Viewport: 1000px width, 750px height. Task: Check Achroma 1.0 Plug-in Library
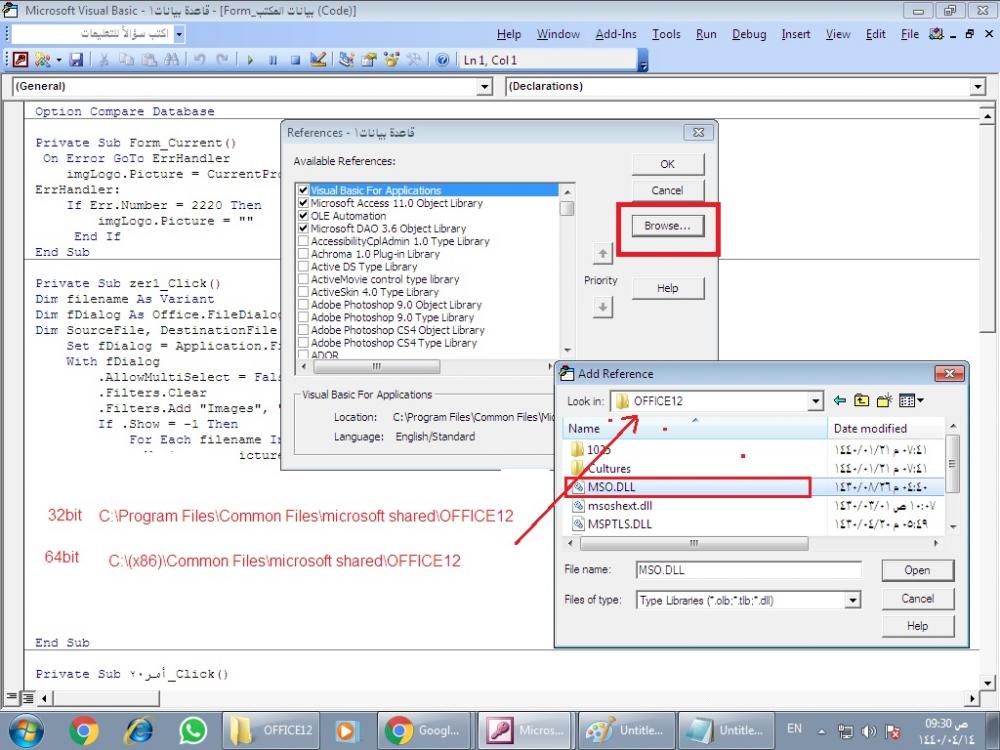click(x=304, y=254)
